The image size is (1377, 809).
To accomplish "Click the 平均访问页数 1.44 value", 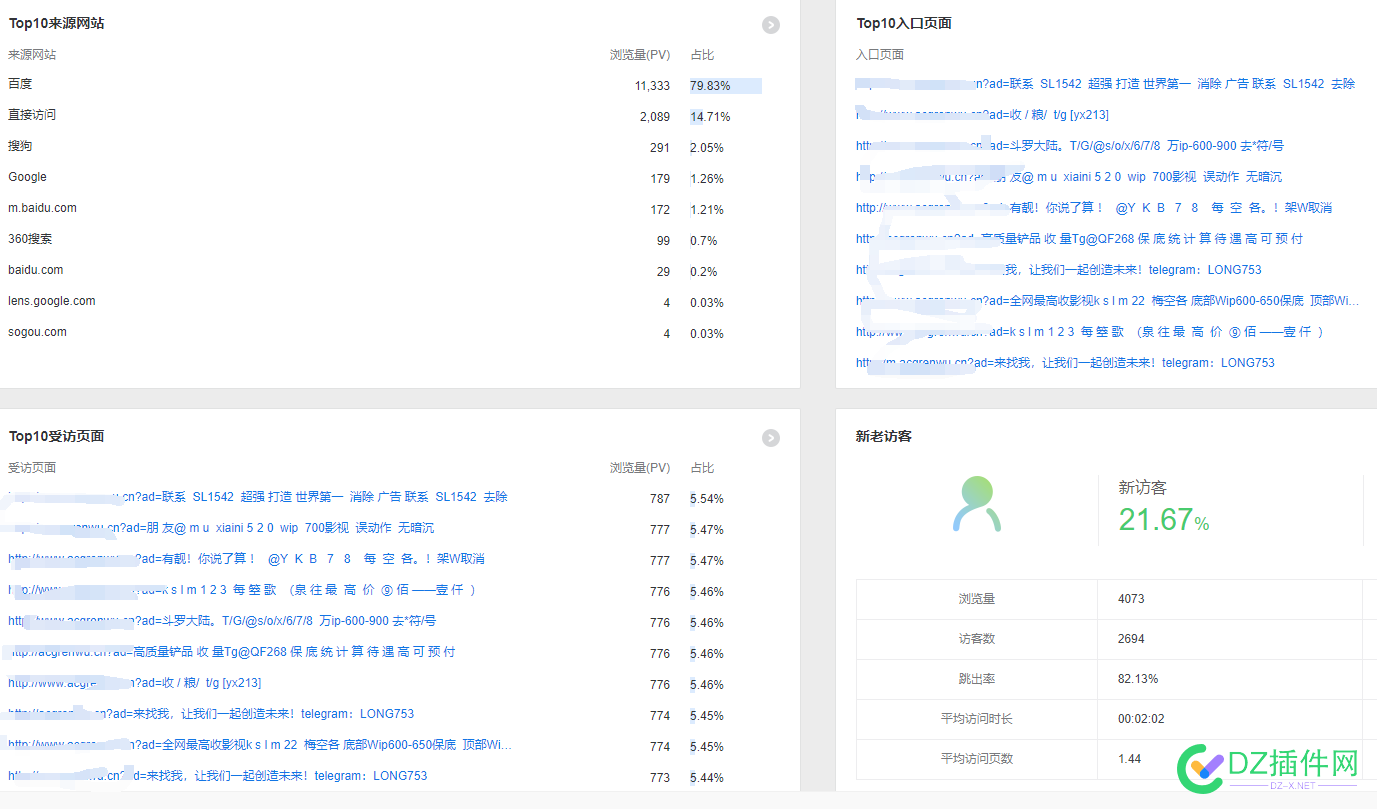I will click(x=1129, y=759).
